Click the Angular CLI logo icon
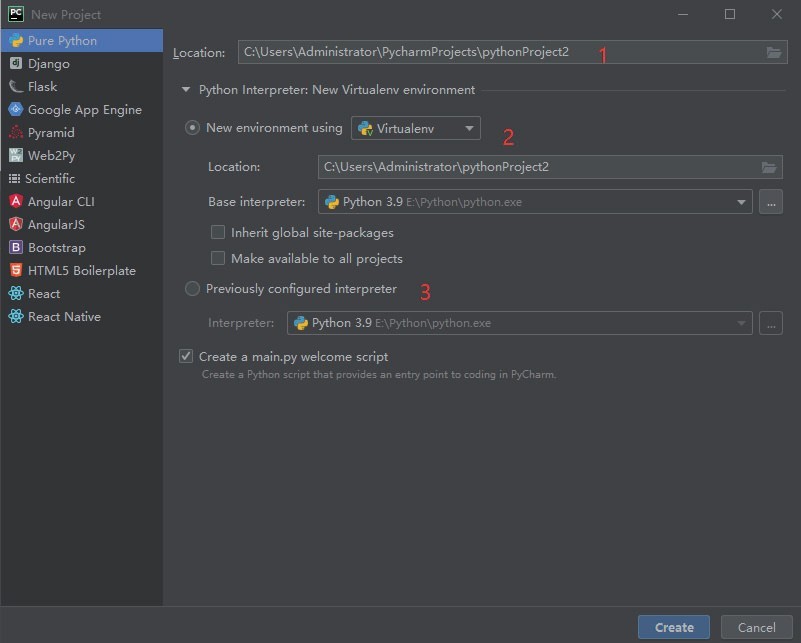Viewport: 801px width, 643px height. tap(16, 201)
